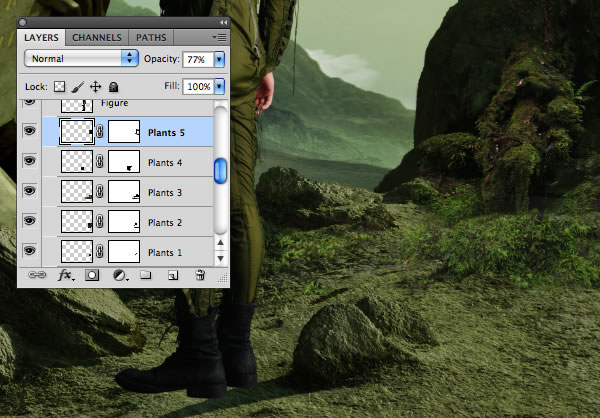Click mask link icon on Plants 3
This screenshot has height=418, width=600.
click(99, 191)
